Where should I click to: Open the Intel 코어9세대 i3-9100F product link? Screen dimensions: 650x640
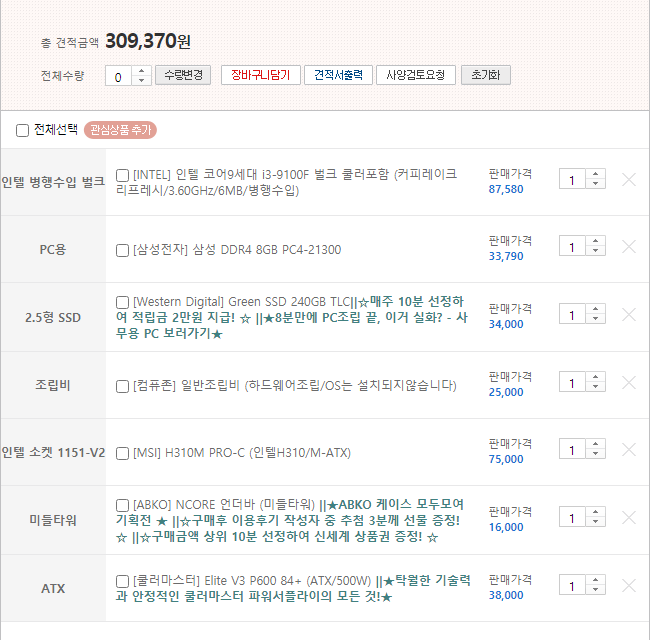tap(286, 182)
